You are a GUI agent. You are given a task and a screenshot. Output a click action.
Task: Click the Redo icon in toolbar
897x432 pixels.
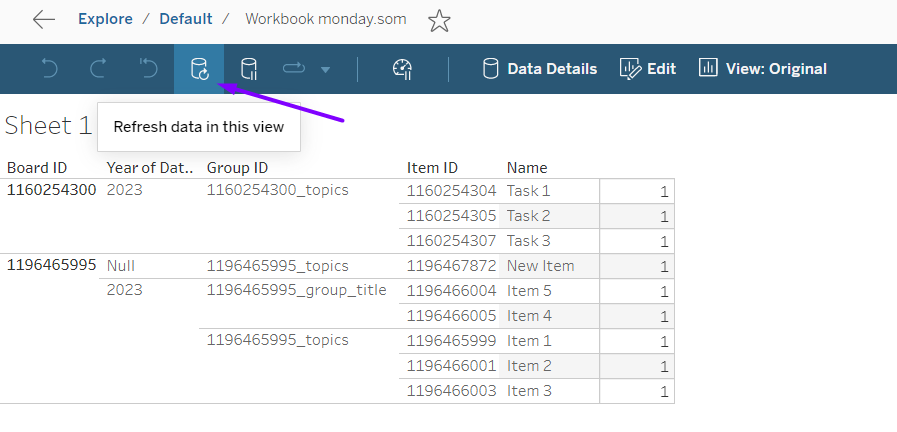click(x=98, y=69)
